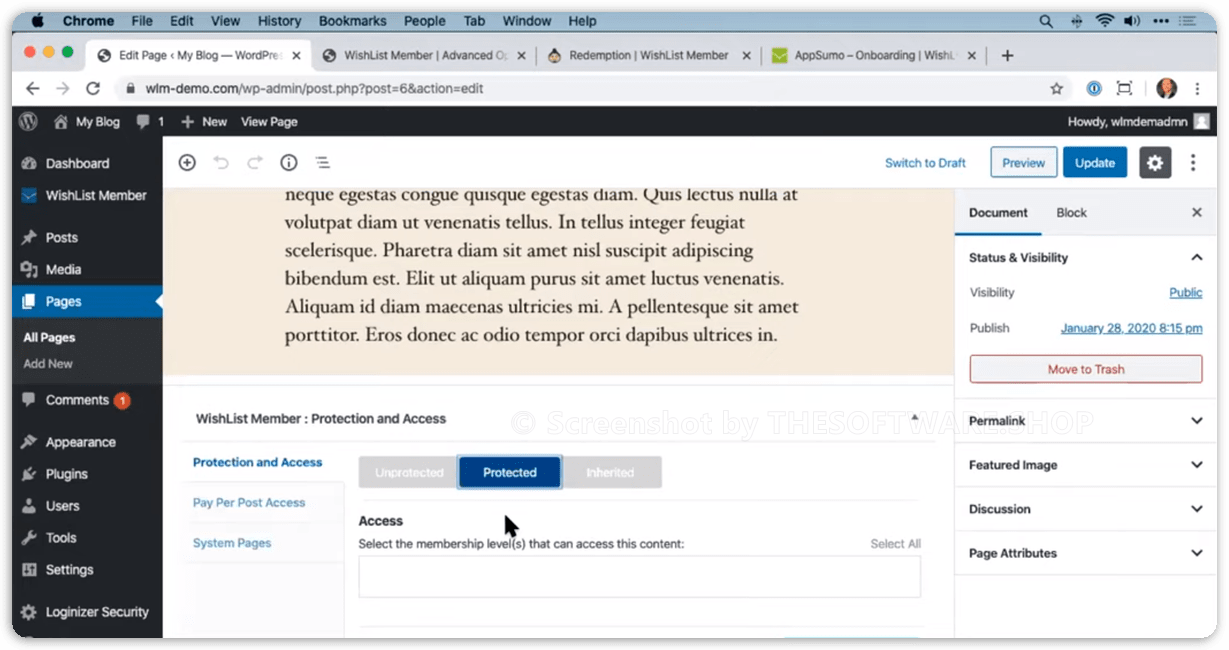
Task: Close the Document settings sidebar
Action: (1197, 212)
